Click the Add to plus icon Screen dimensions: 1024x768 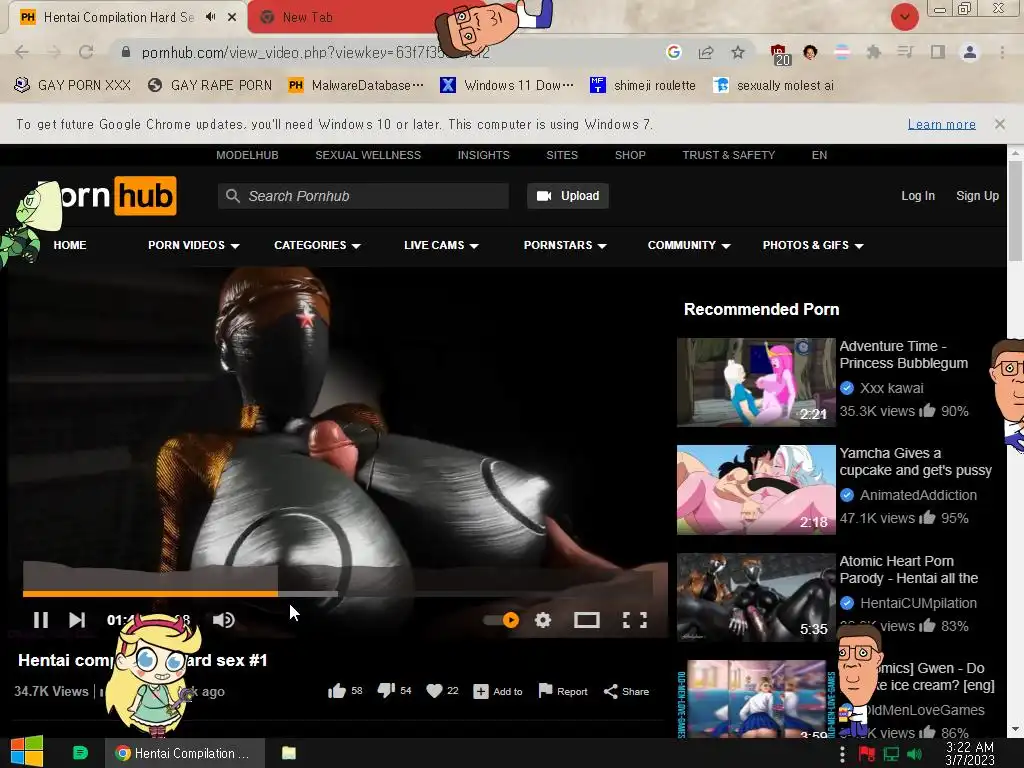click(x=481, y=691)
